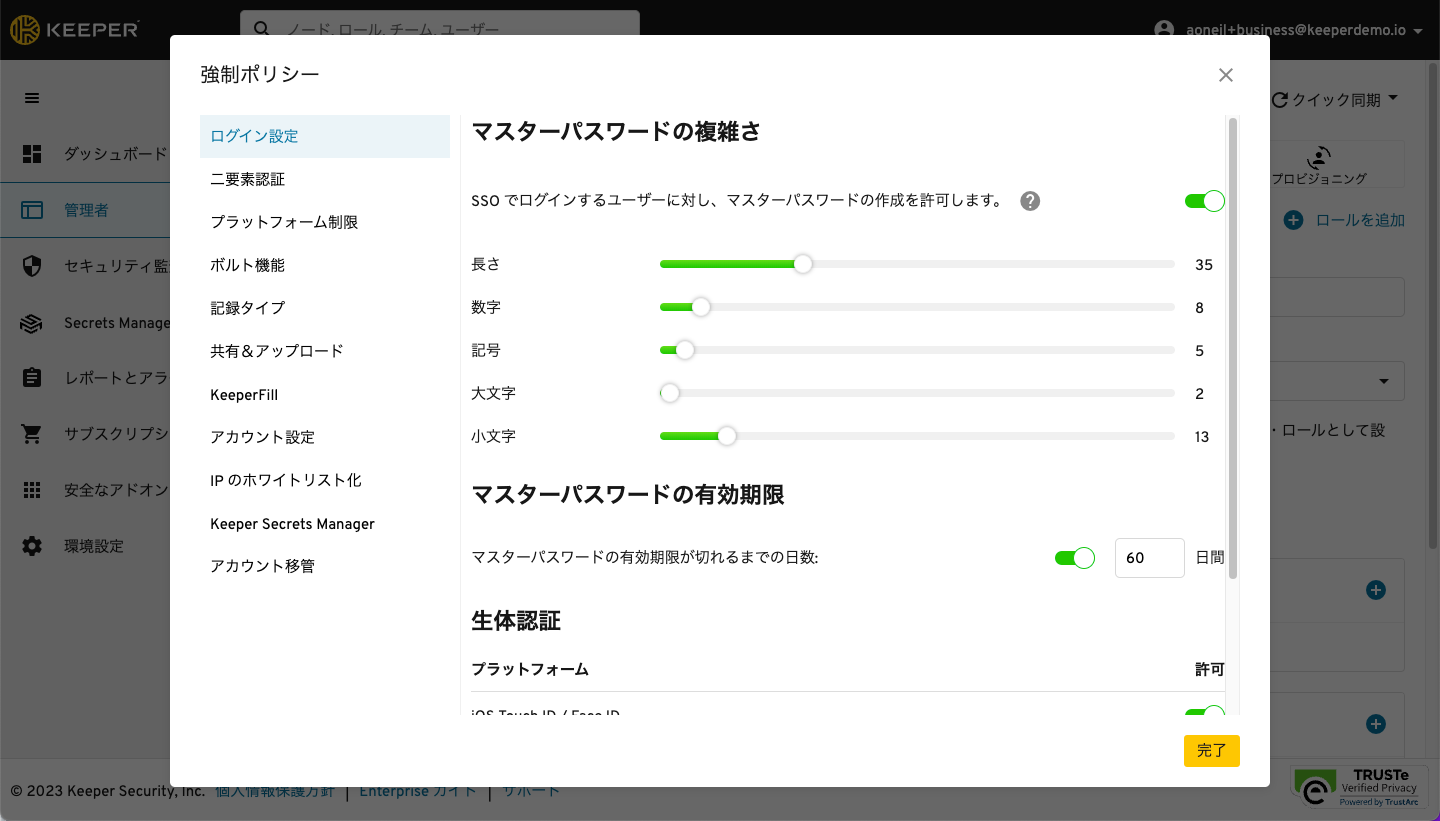1440x821 pixels.
Task: Toggle master password expiration switch off
Action: (x=1074, y=558)
